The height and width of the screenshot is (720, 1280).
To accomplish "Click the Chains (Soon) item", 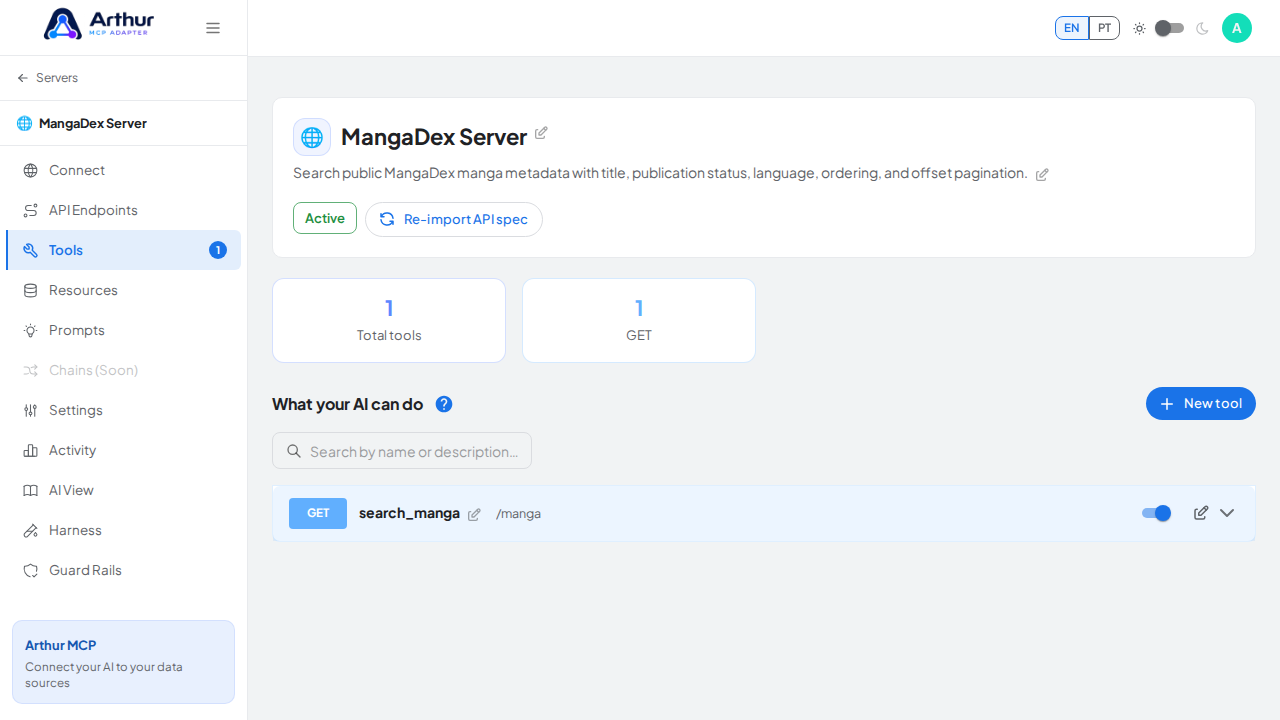I will tap(123, 370).
